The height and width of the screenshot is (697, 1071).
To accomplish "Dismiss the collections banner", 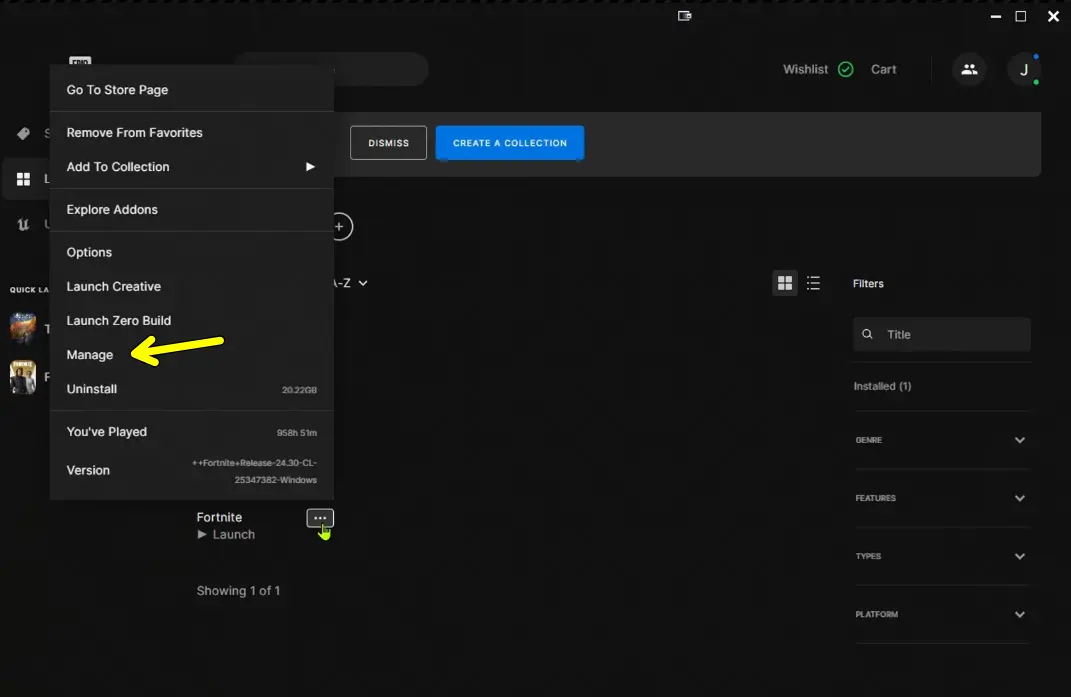I will (388, 143).
